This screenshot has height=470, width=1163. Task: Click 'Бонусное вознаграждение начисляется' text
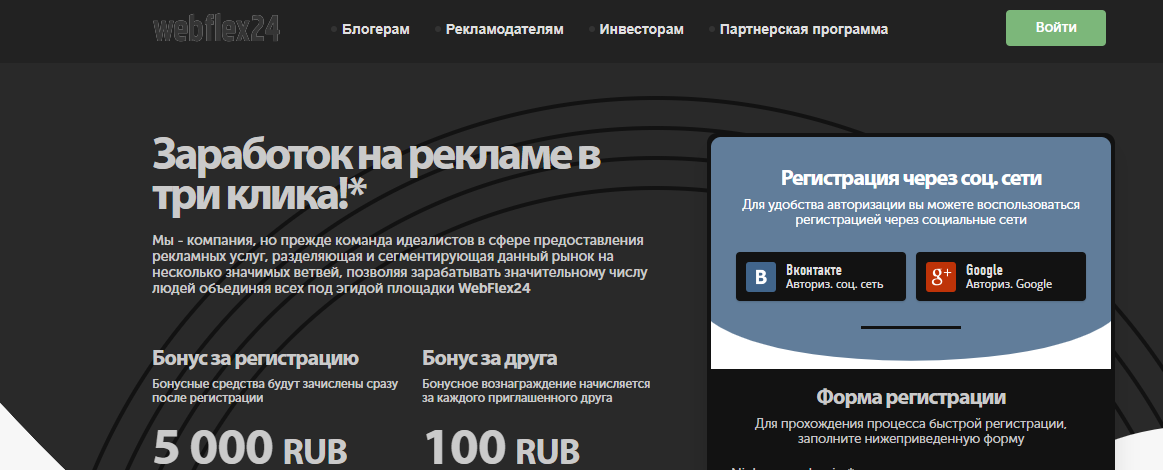pyautogui.click(x=536, y=384)
